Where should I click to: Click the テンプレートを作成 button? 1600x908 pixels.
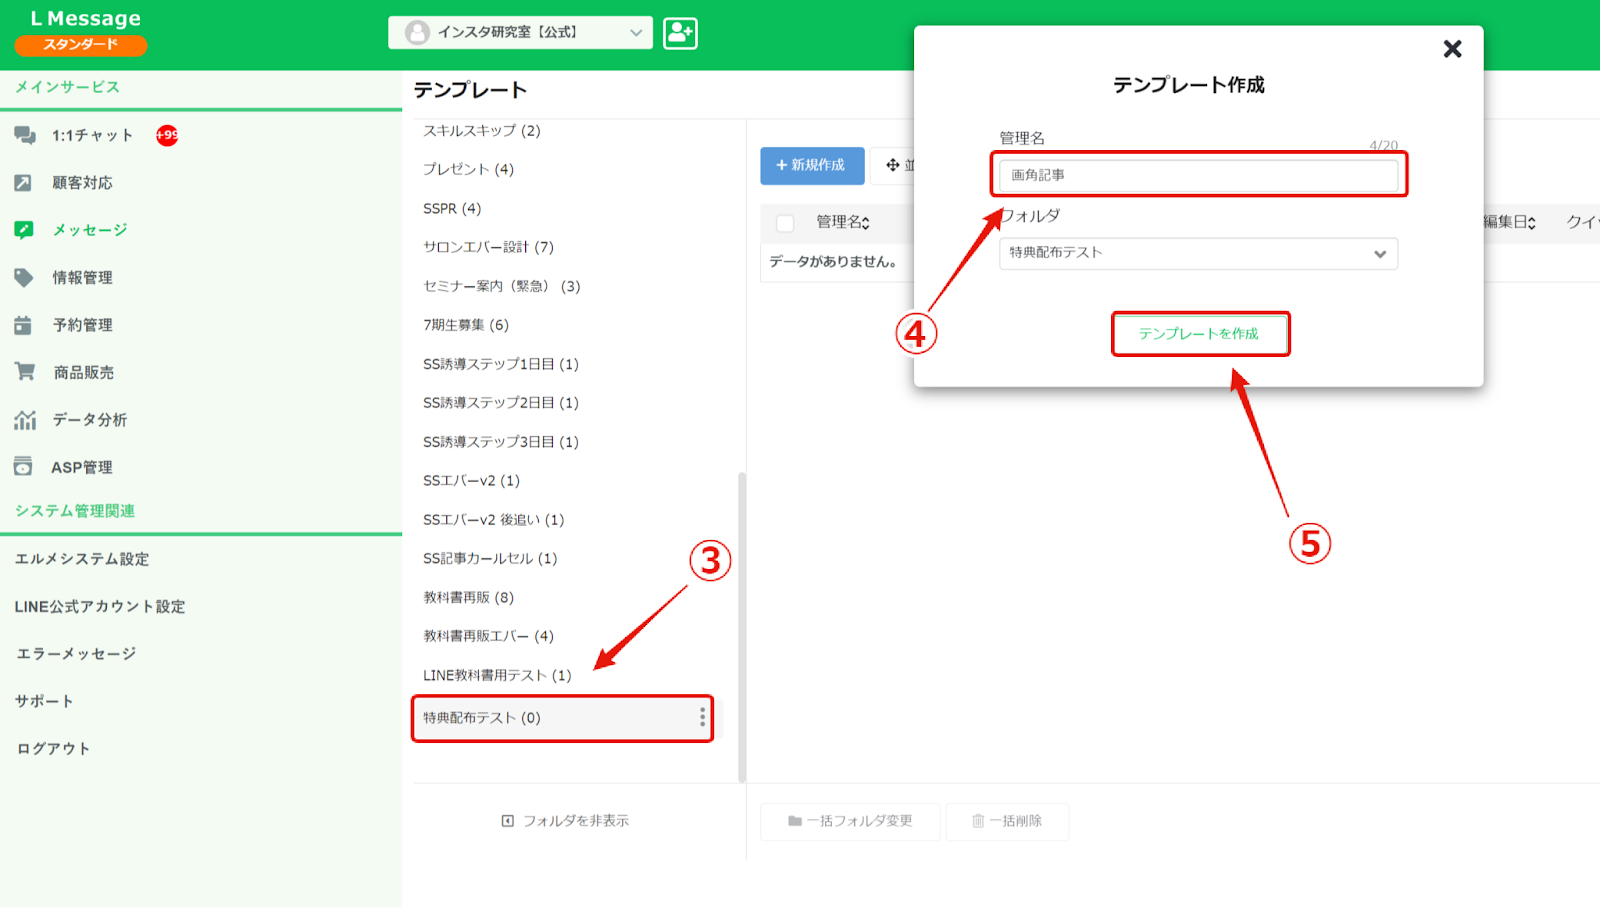coord(1199,334)
